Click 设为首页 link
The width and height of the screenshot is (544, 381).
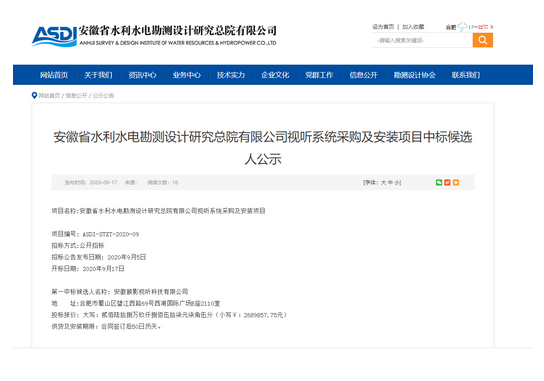383,27
